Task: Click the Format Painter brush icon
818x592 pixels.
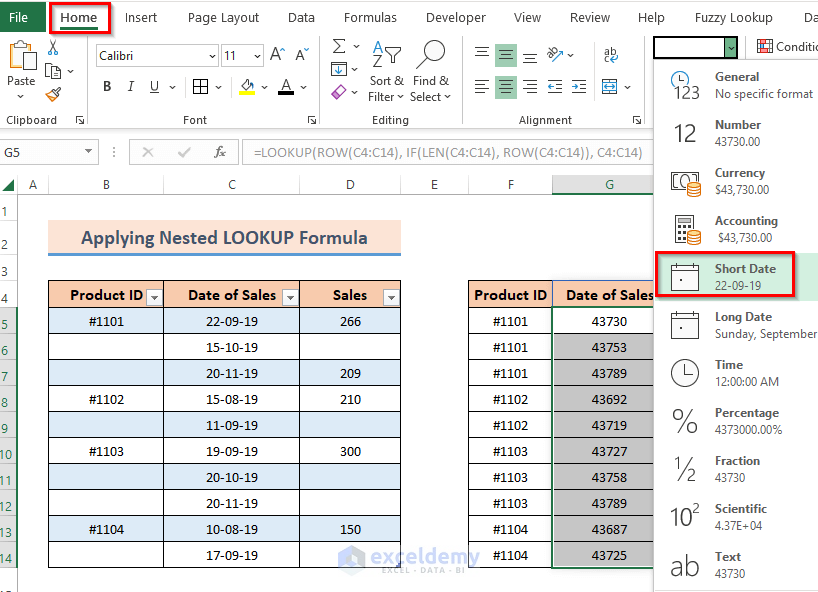Action: click(x=53, y=94)
